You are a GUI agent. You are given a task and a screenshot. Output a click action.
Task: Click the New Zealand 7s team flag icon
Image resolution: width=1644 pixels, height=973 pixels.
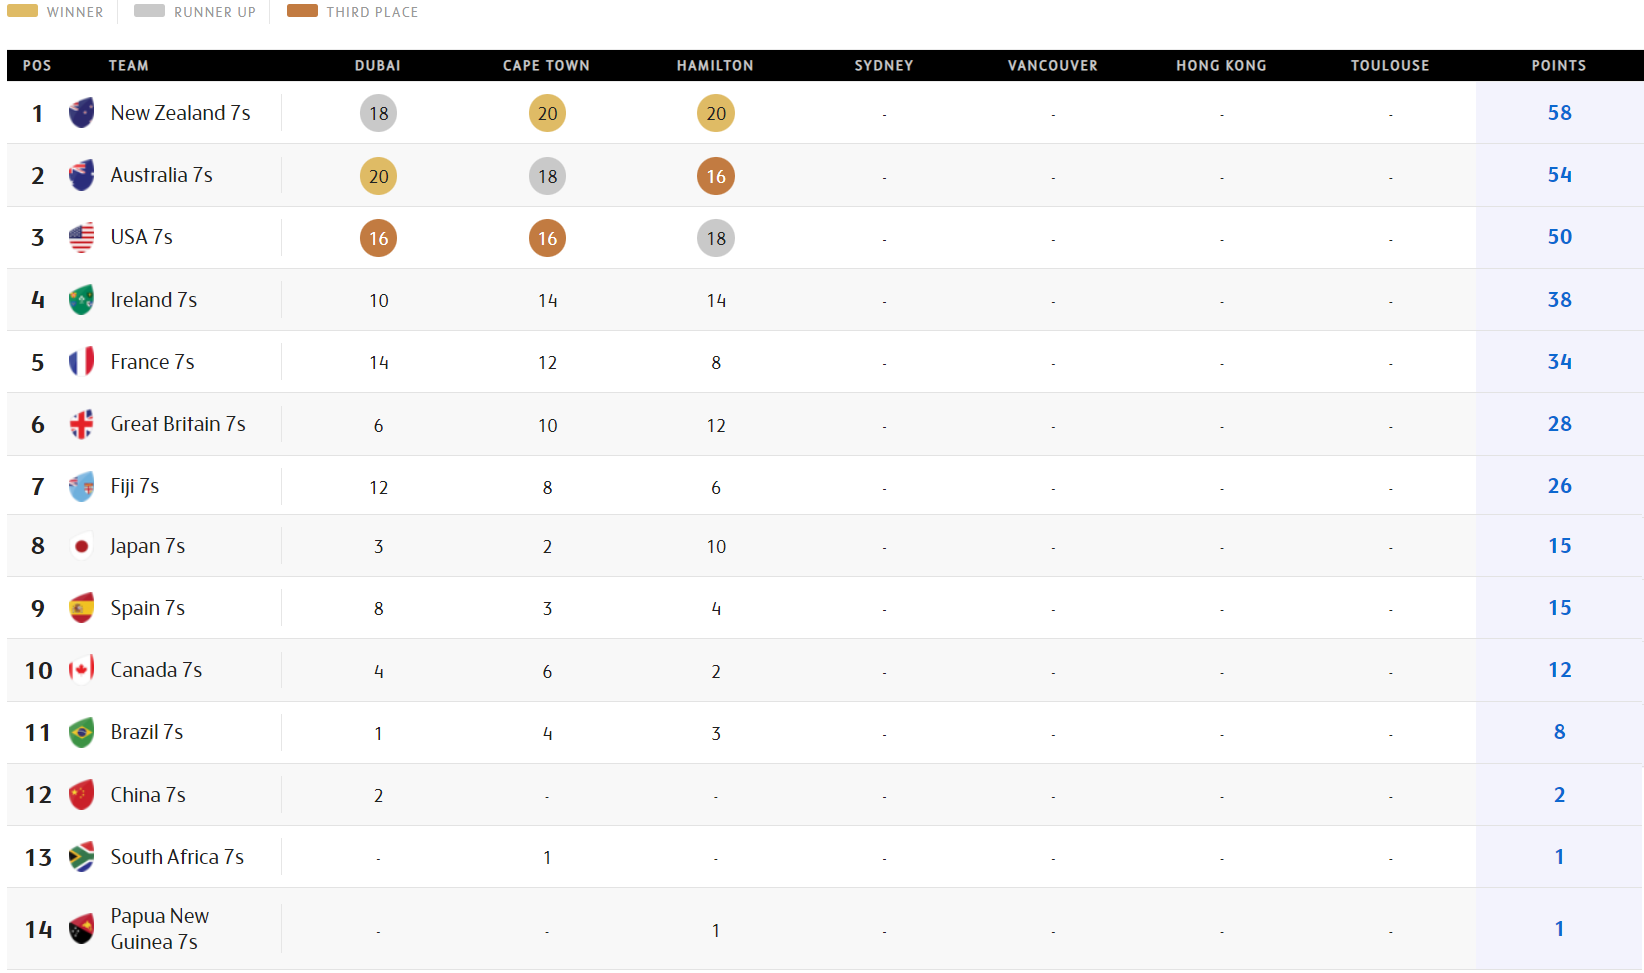pos(82,113)
